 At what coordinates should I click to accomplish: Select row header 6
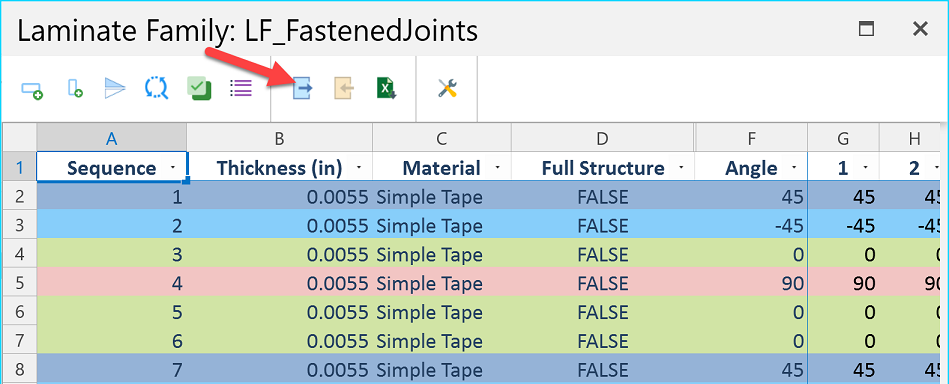[19, 312]
